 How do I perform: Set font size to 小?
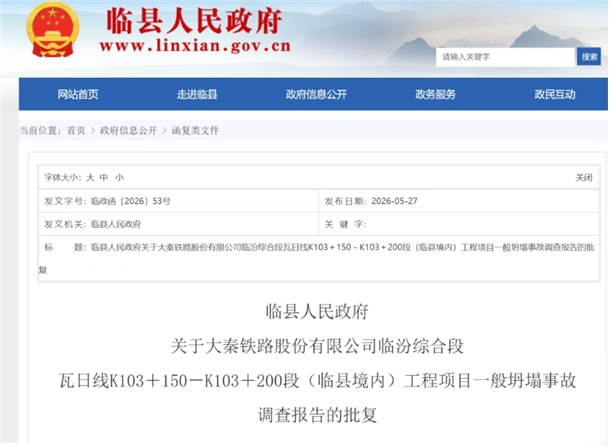[119, 177]
